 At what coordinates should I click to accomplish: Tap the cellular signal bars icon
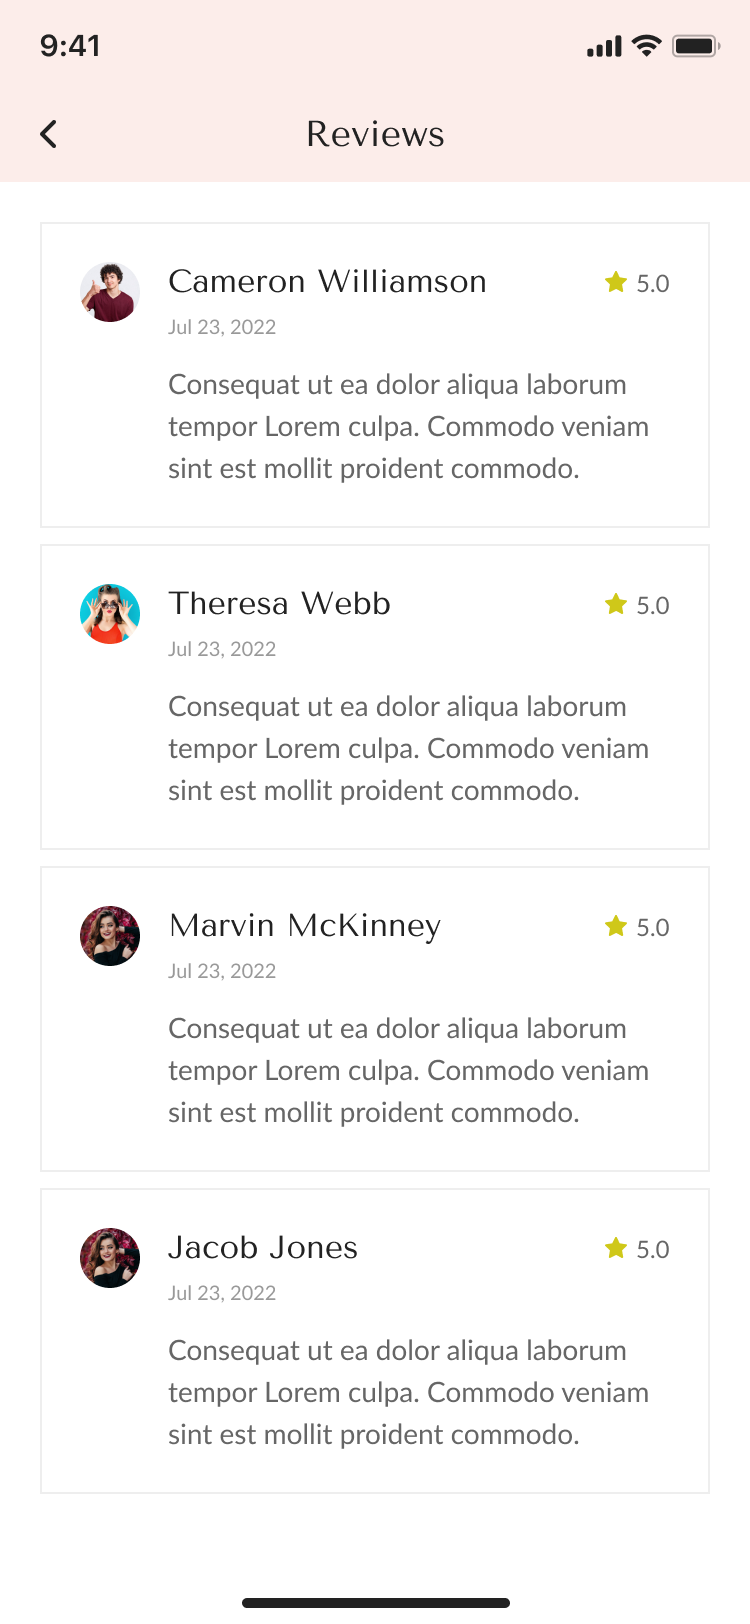(x=604, y=47)
